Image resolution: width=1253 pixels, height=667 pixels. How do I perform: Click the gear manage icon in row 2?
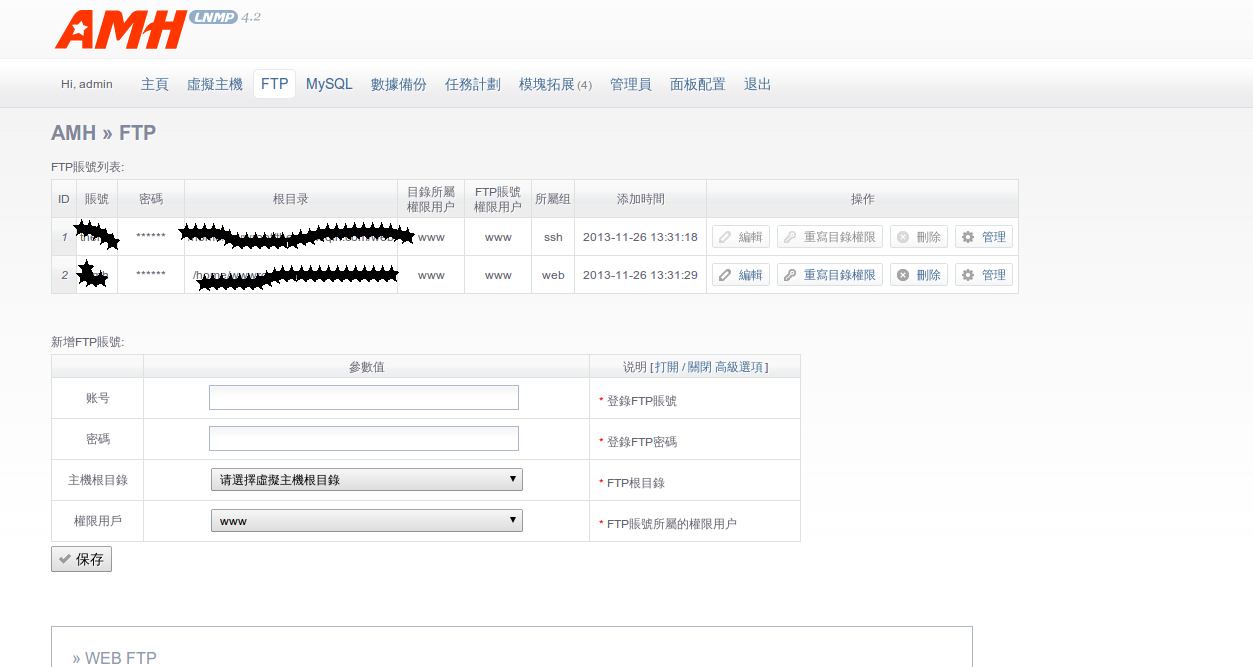click(x=968, y=275)
